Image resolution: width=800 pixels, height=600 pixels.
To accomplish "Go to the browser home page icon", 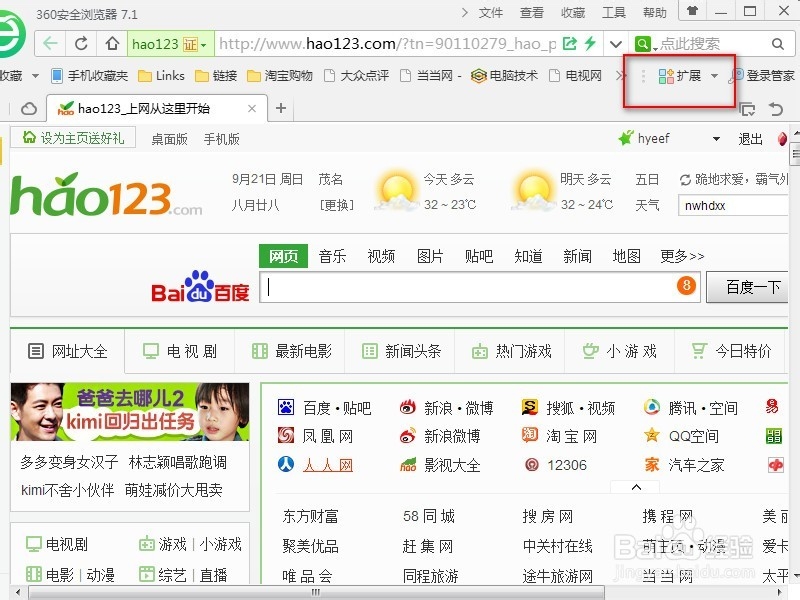I will pyautogui.click(x=112, y=43).
